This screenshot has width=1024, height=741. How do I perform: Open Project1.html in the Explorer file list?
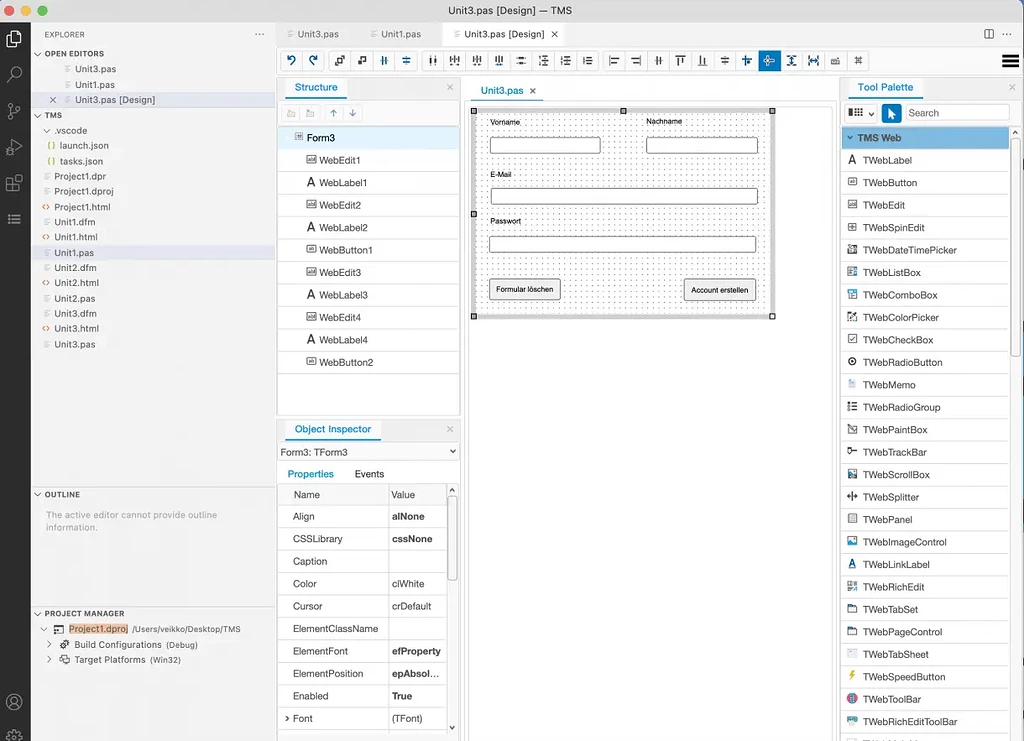[x=82, y=207]
